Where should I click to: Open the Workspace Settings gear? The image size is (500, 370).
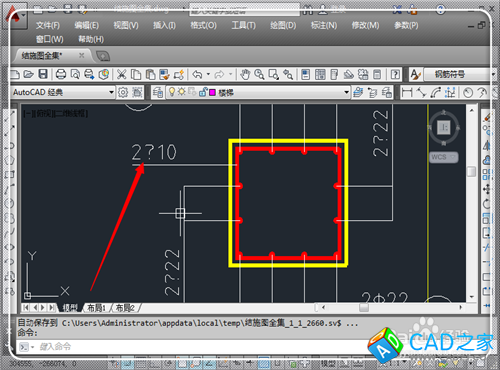click(123, 92)
